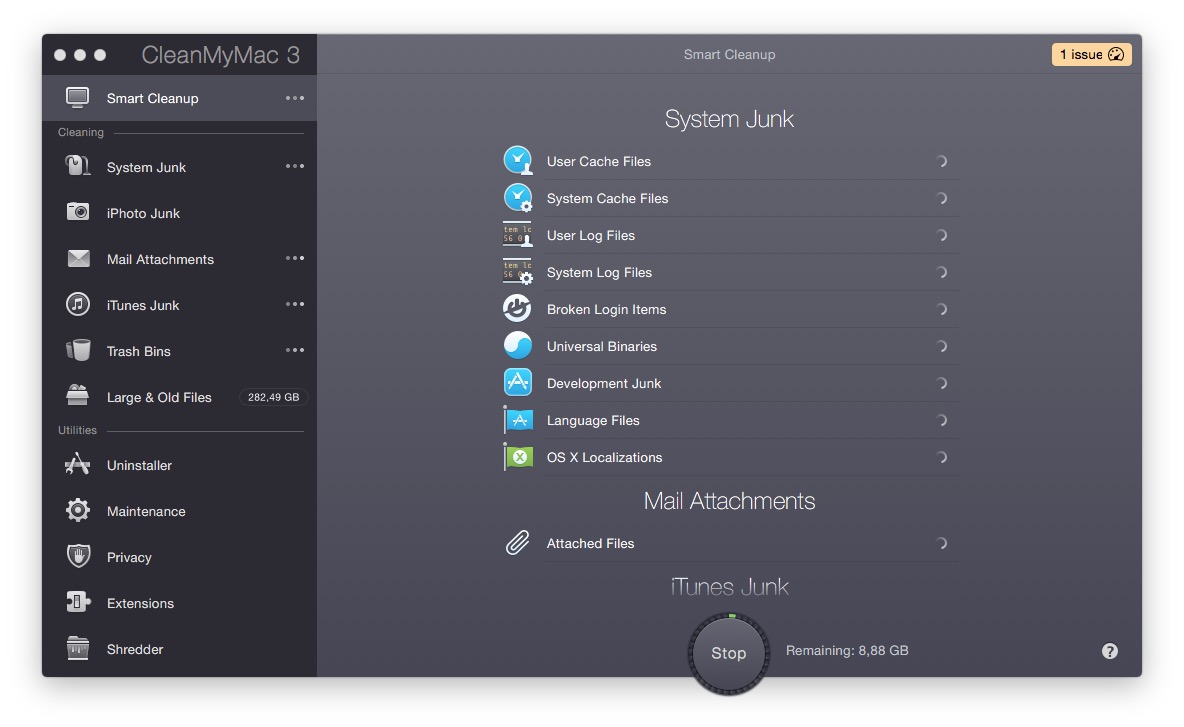Click the Universal Binaries icon
The image size is (1184, 727).
pos(518,346)
